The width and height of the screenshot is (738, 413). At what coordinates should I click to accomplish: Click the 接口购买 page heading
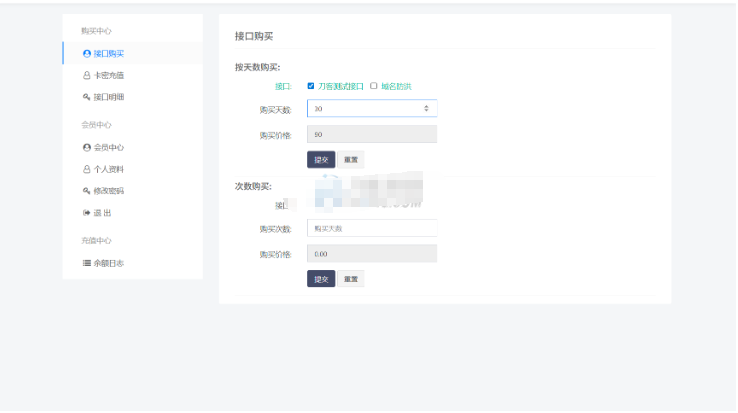254,36
